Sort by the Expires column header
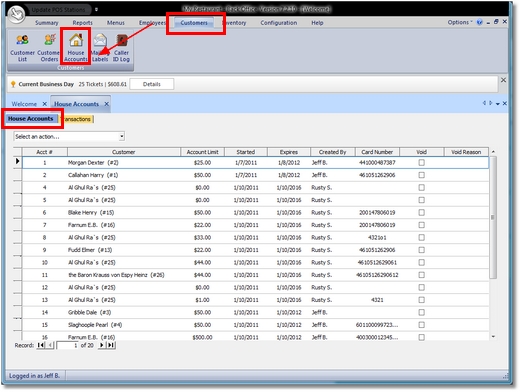This screenshot has width=520, height=392. (x=289, y=152)
